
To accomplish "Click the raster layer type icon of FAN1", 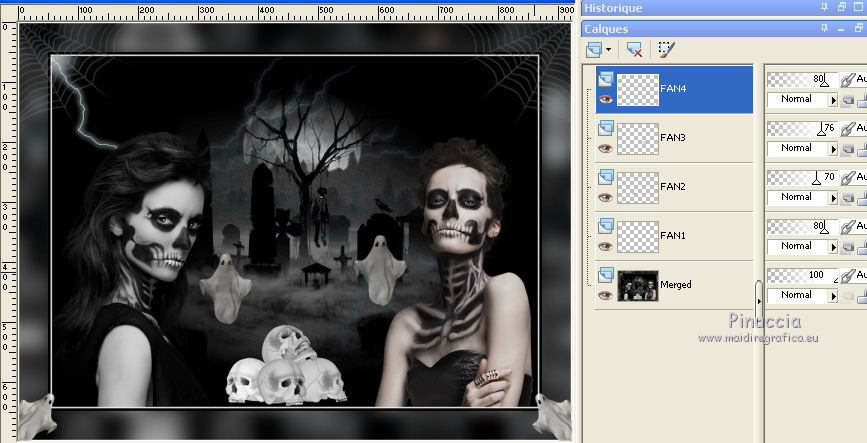I will (x=605, y=226).
